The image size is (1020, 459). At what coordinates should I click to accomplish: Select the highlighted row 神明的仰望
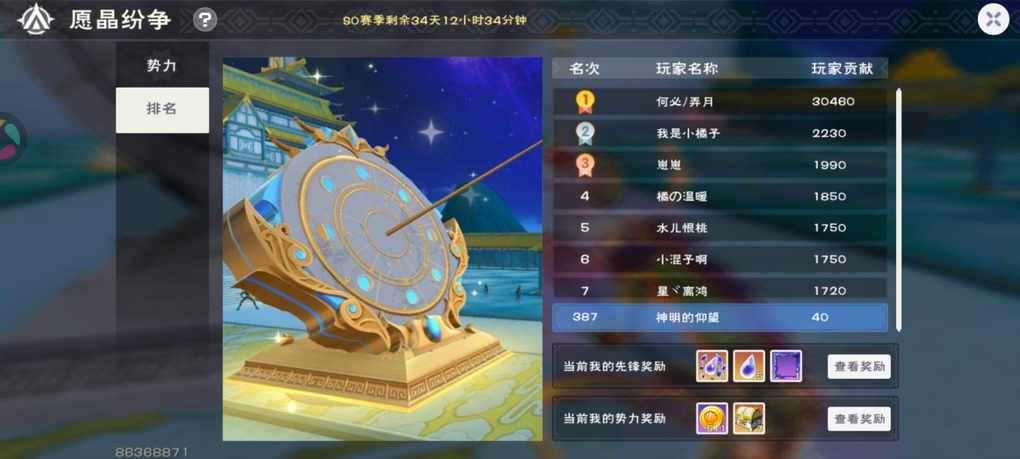click(x=720, y=317)
